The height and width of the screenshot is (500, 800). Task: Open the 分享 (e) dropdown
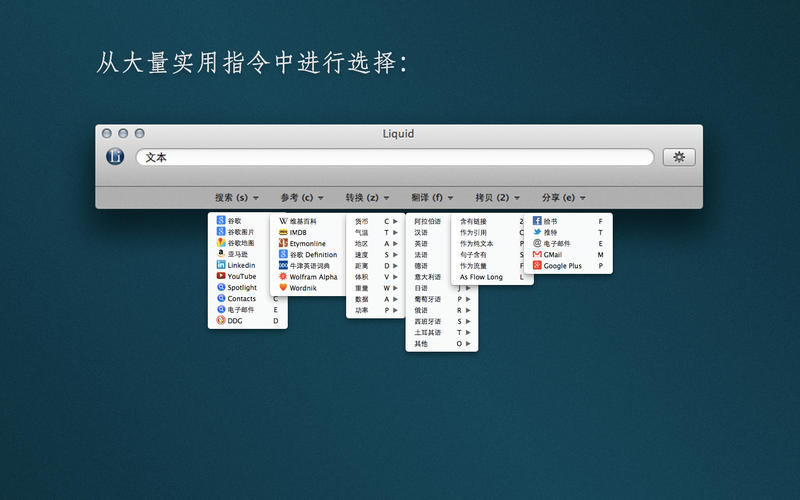tap(563, 197)
